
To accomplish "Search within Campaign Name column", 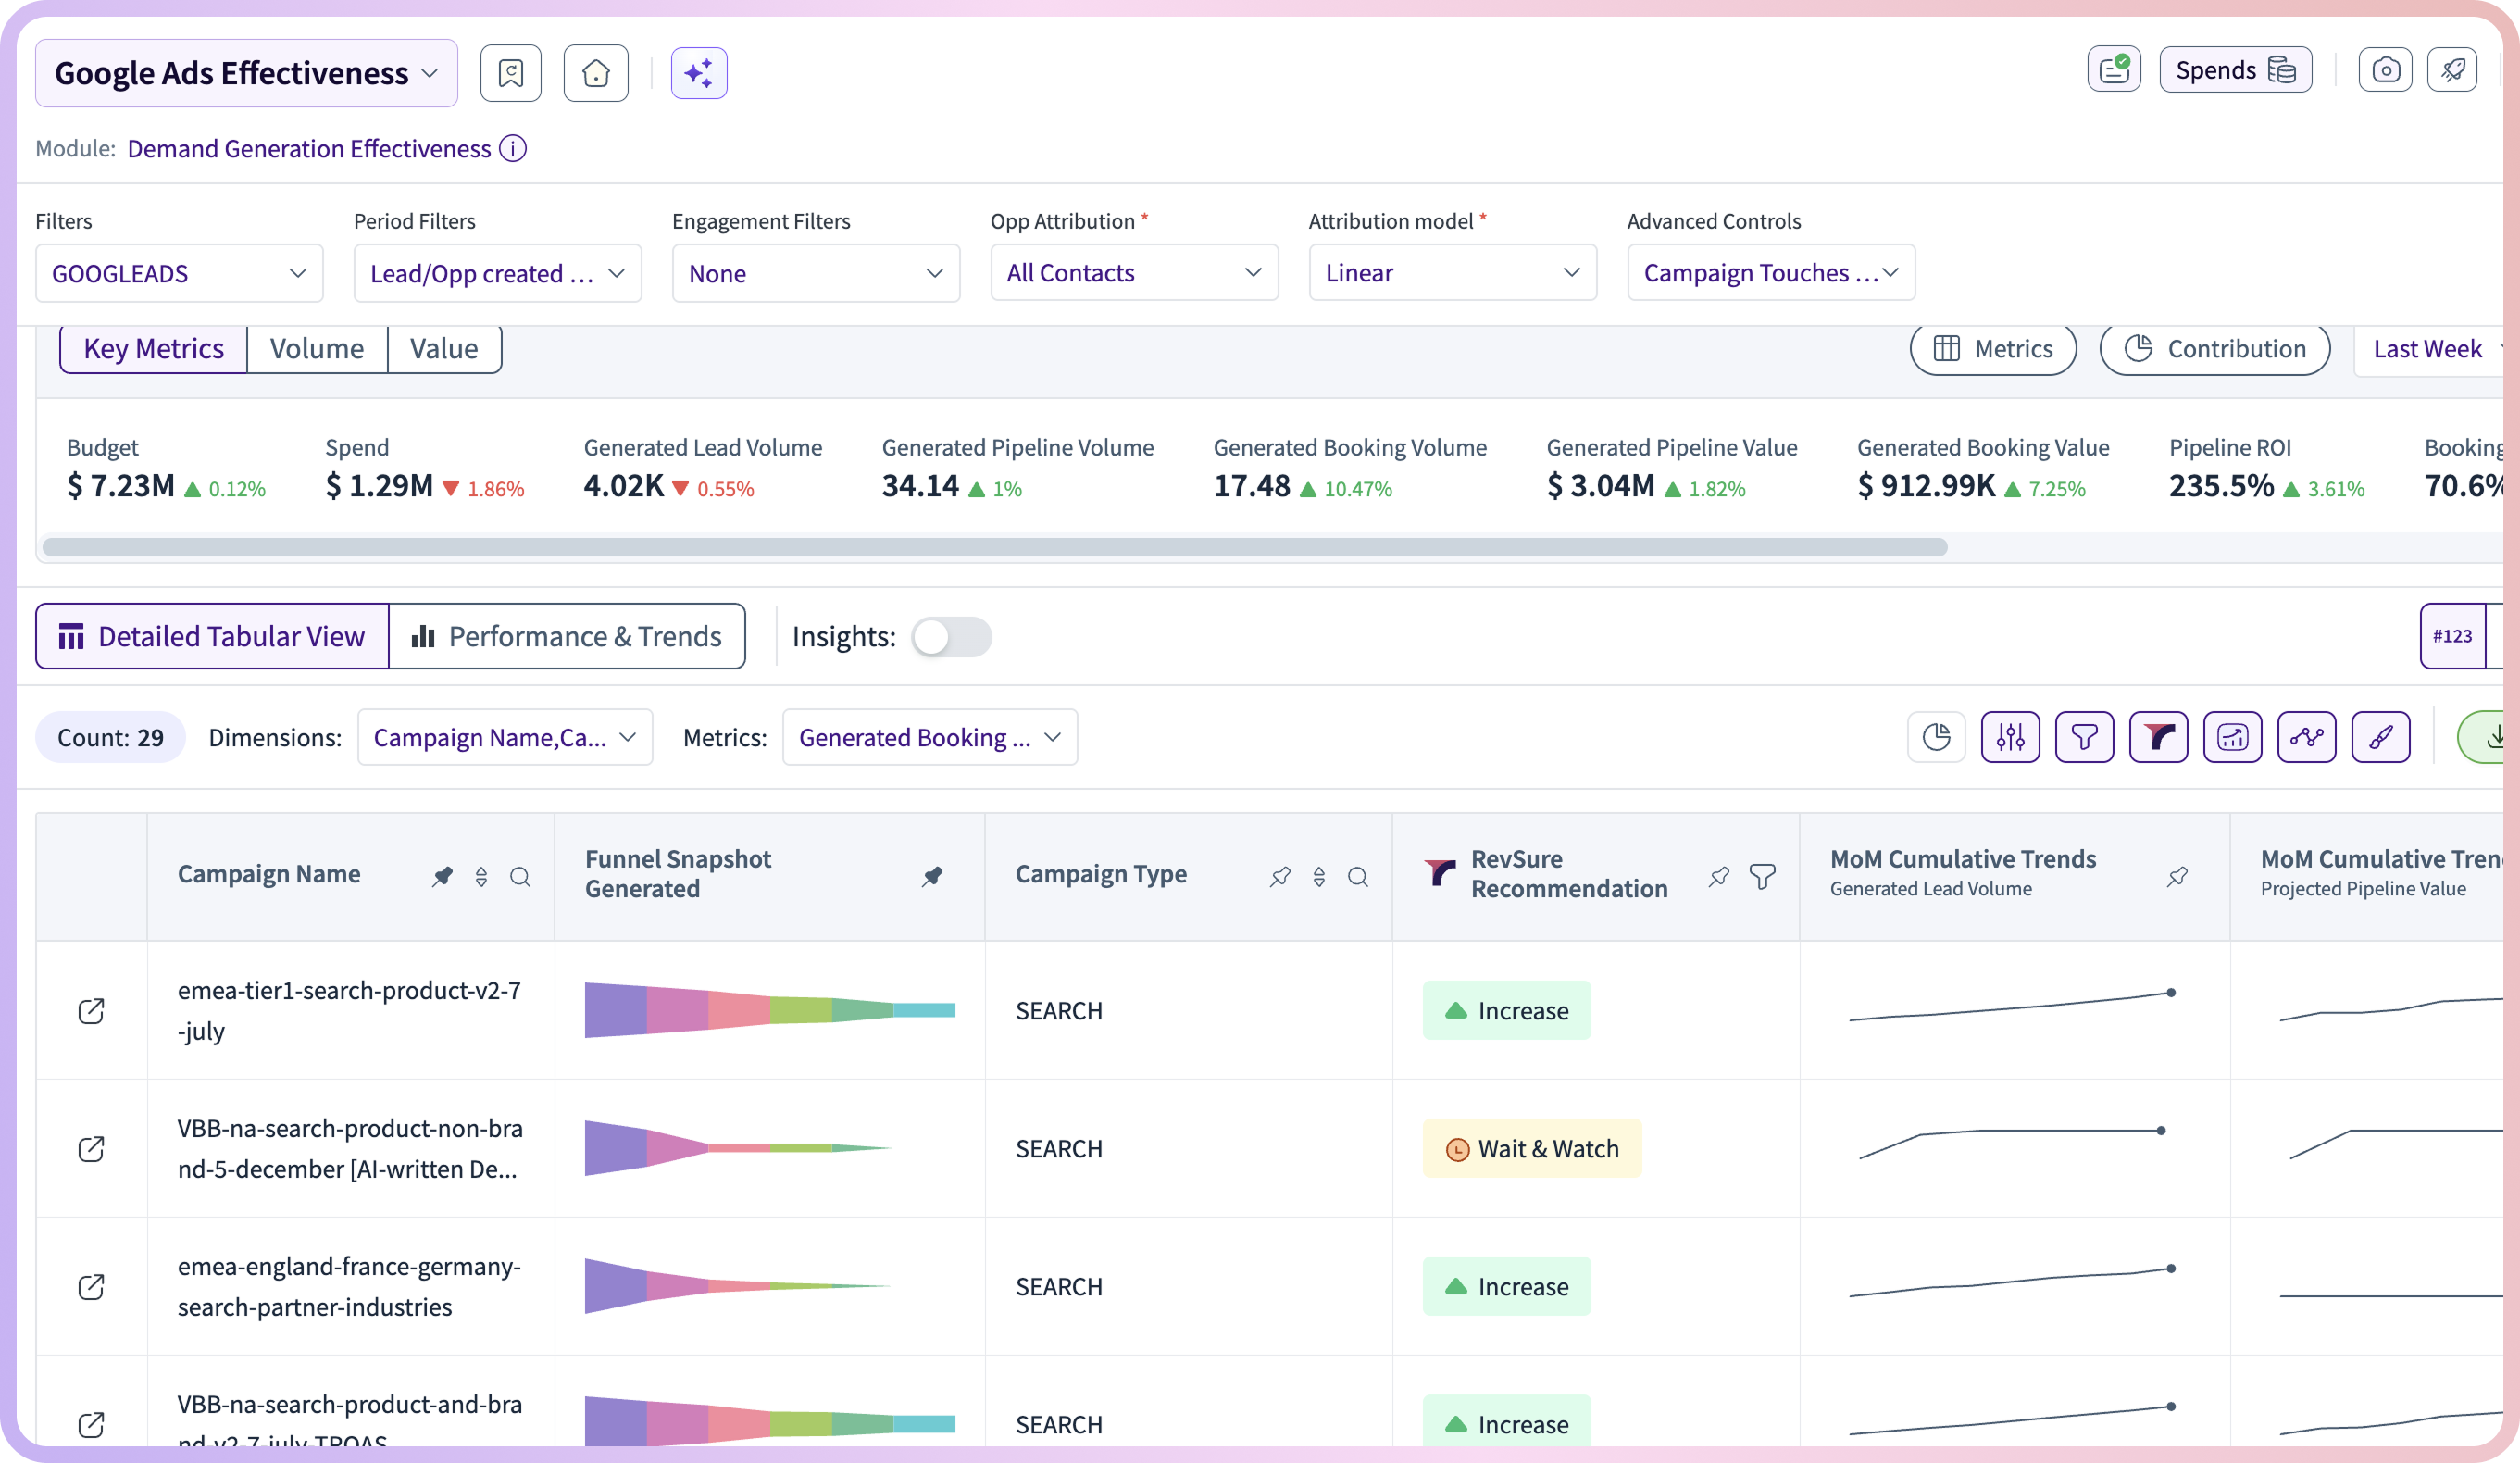I will pyautogui.click(x=520, y=876).
